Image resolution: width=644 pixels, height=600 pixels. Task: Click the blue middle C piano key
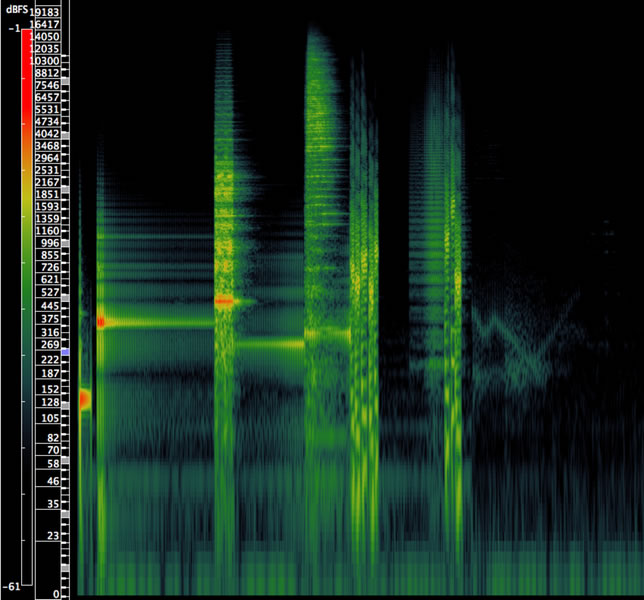(65, 353)
